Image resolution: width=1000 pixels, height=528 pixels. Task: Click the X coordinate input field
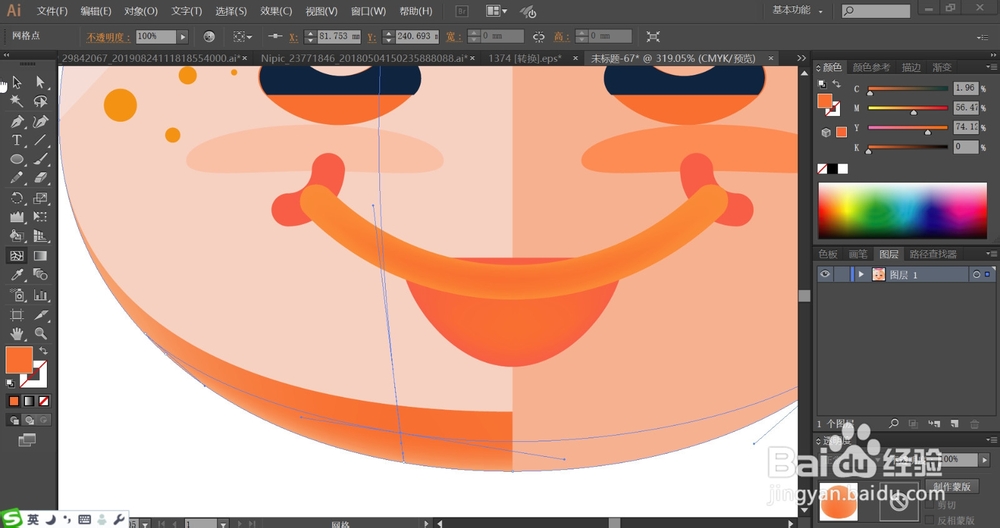[338, 36]
